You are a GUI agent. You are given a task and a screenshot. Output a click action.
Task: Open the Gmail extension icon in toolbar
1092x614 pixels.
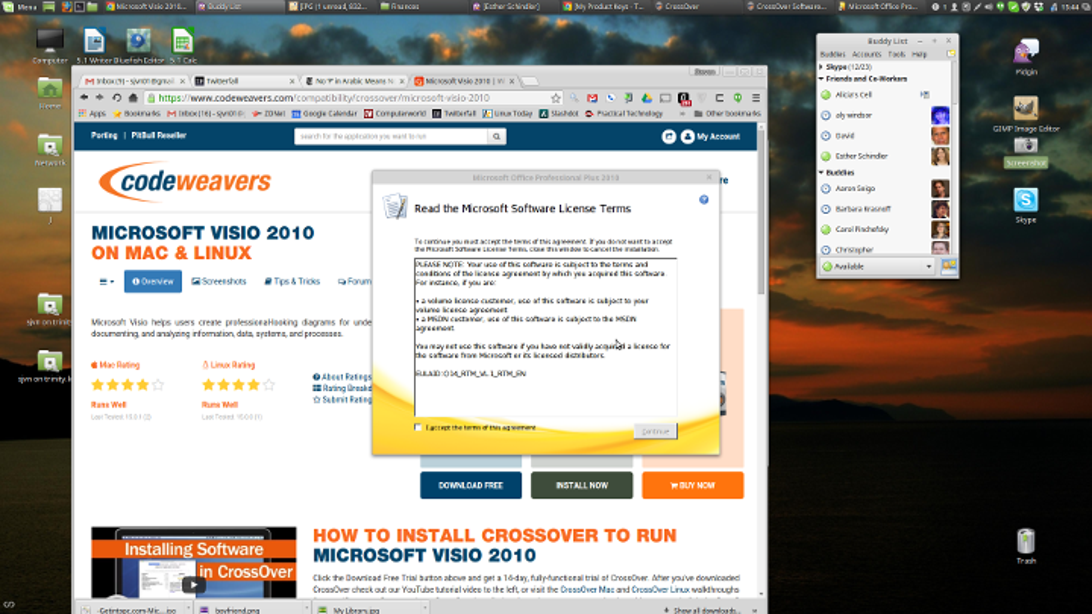tap(592, 98)
